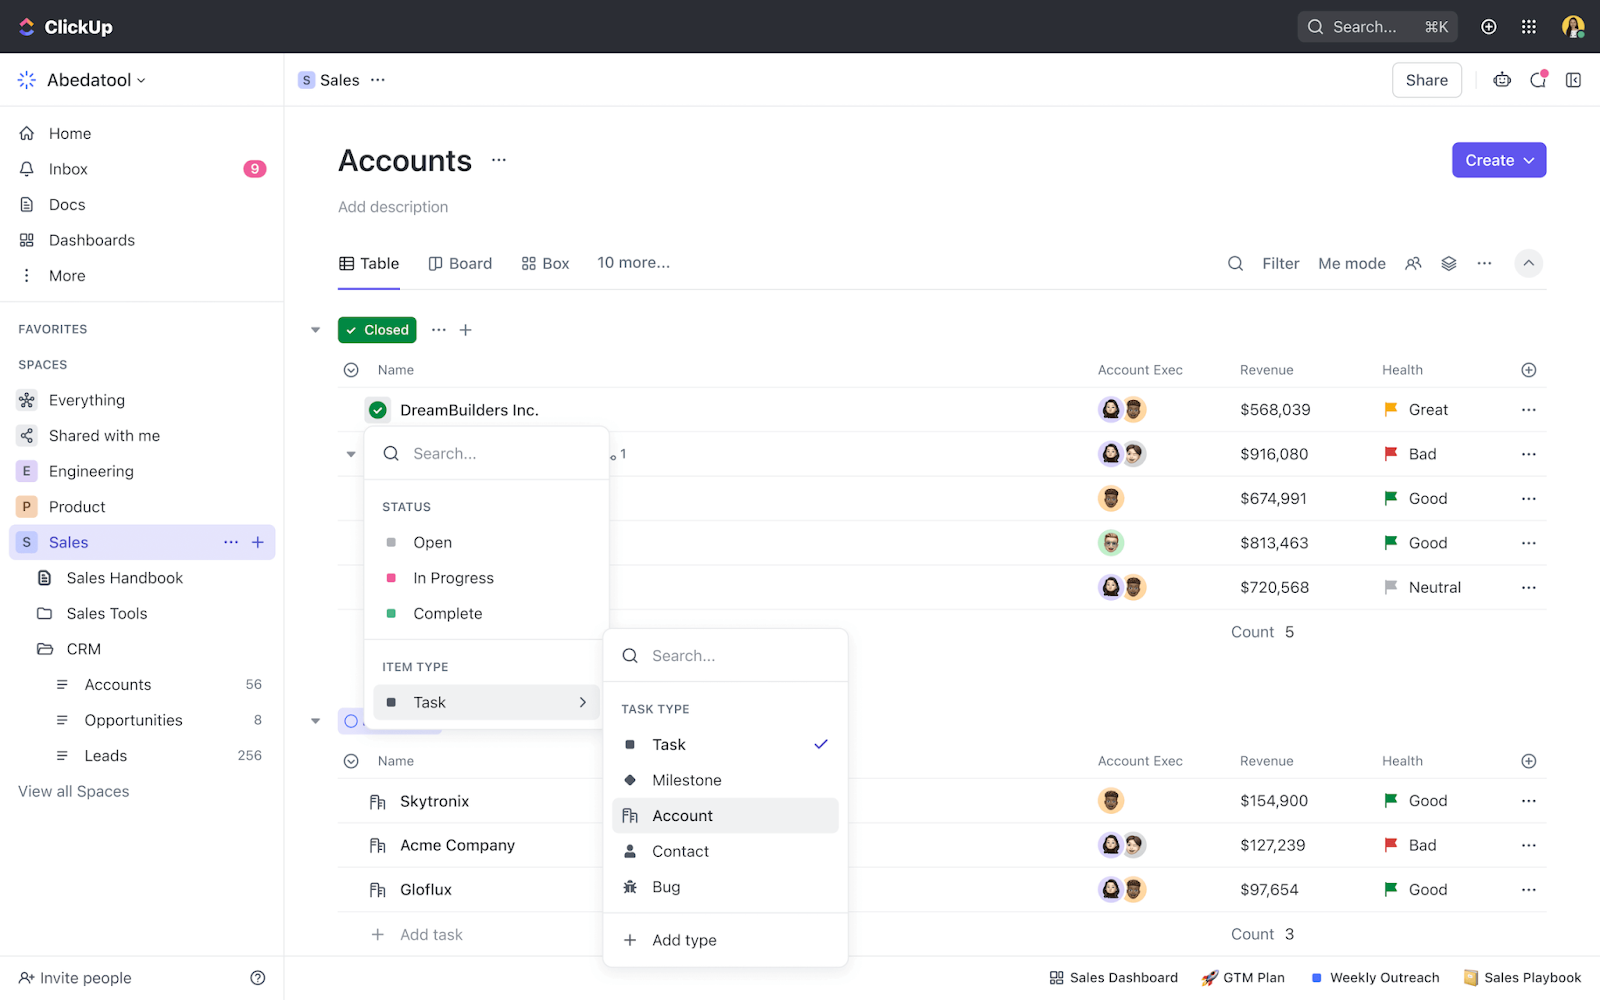Click the View all Spaces link
This screenshot has height=1000, width=1600.
coord(73,790)
